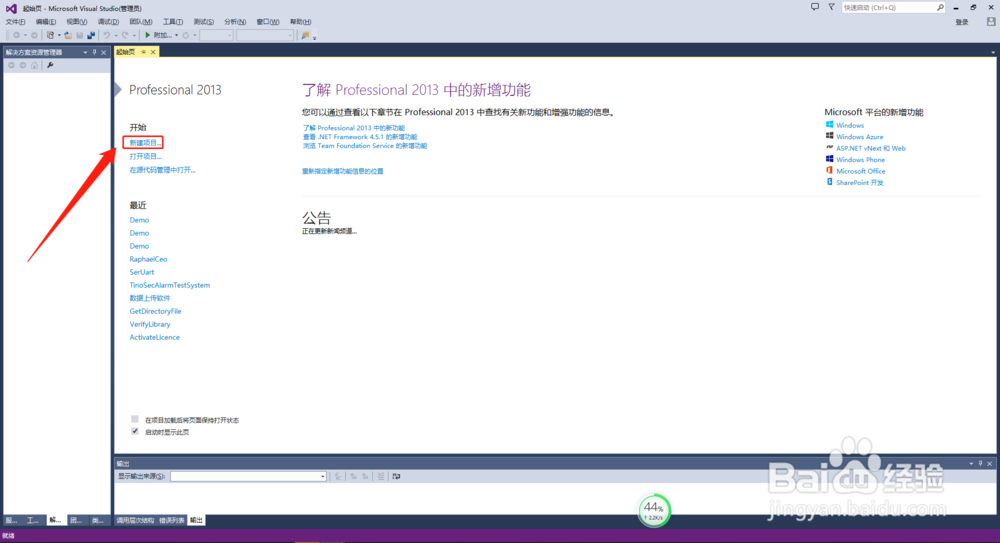Click the Find Message in Code output icon

[x=338, y=477]
